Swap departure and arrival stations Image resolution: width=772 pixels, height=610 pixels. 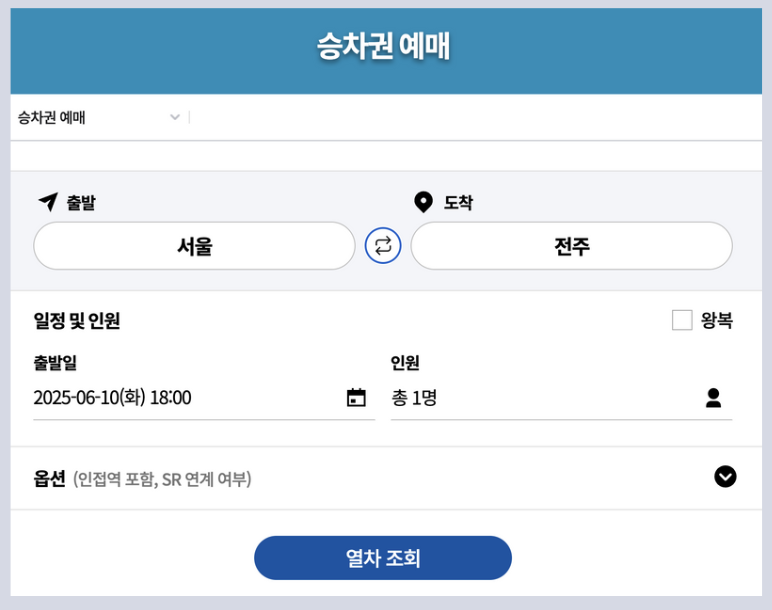[x=383, y=245]
